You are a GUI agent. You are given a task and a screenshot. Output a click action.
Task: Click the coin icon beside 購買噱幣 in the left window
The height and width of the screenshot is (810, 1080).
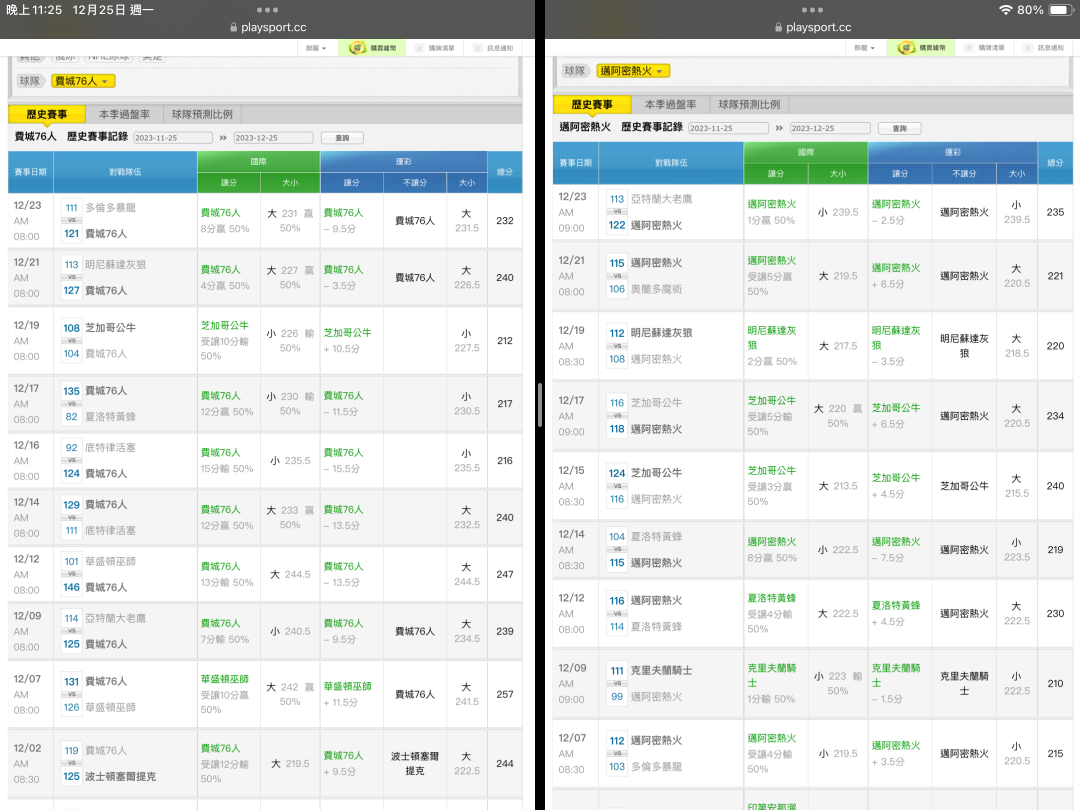357,48
